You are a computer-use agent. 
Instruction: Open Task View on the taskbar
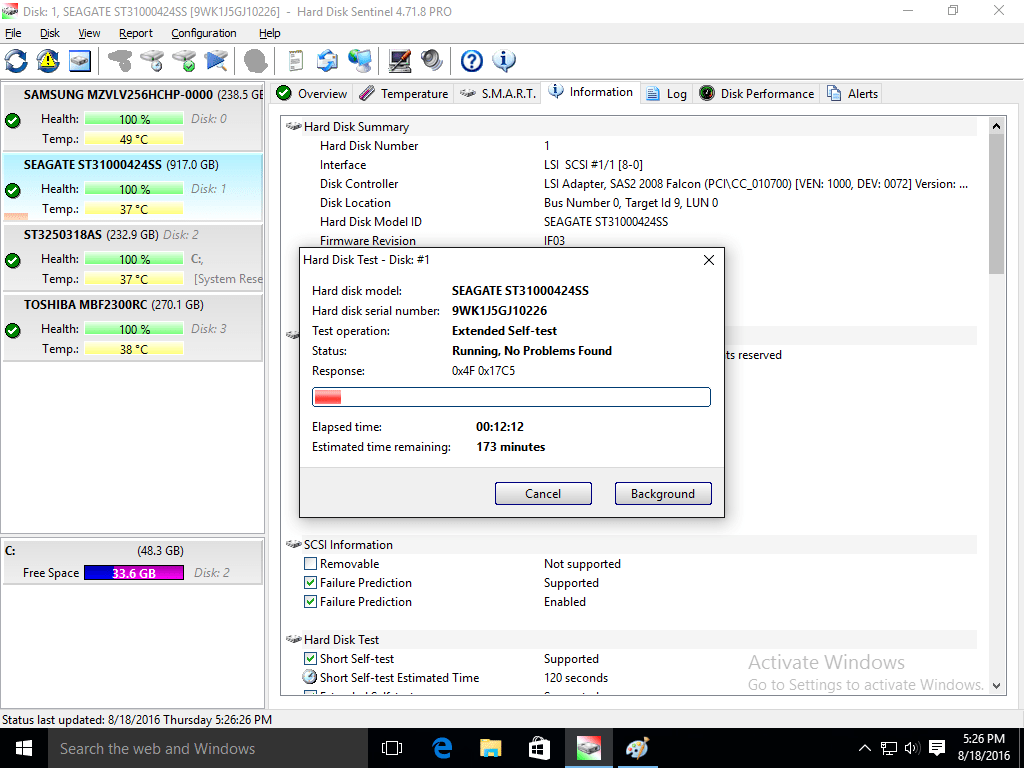tap(392, 748)
